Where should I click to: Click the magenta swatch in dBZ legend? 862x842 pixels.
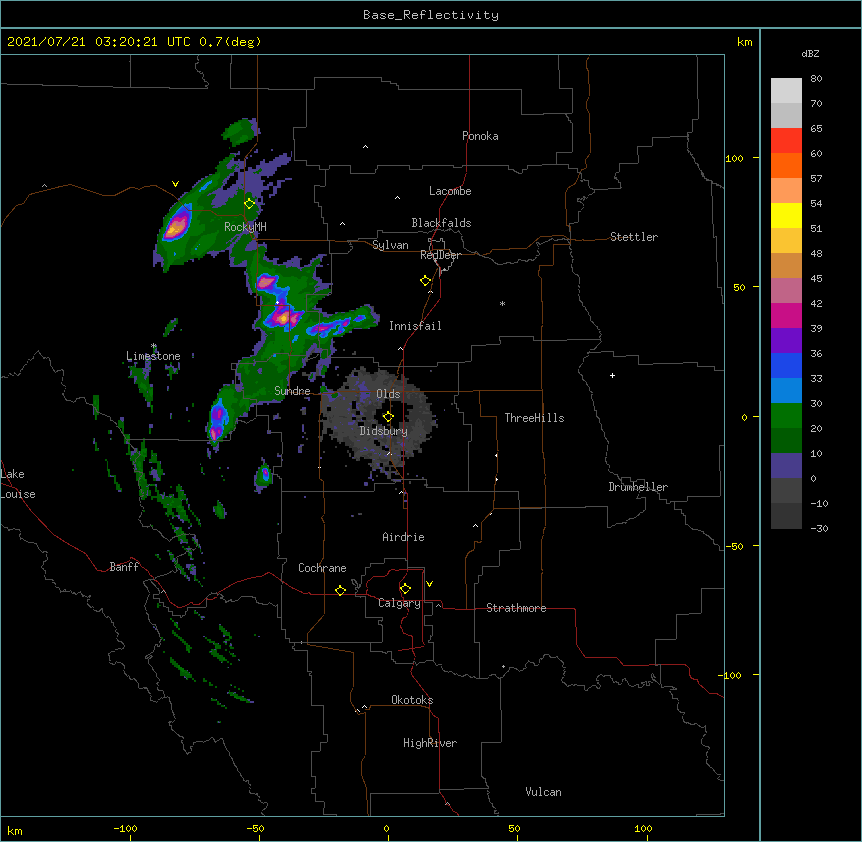786,315
